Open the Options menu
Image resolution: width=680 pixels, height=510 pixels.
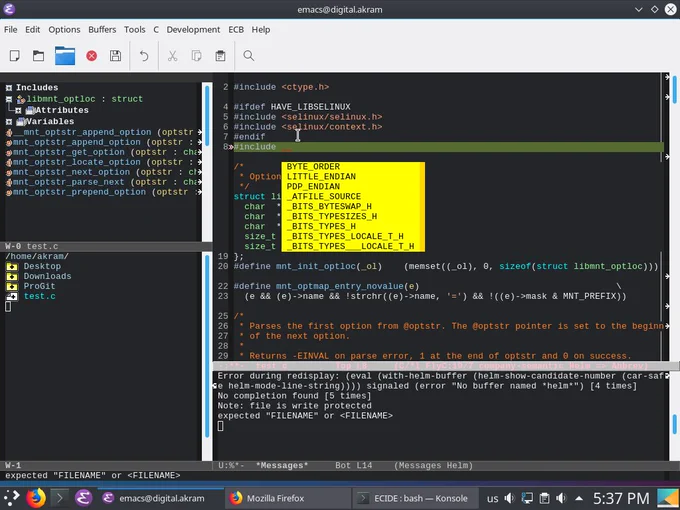(x=64, y=29)
